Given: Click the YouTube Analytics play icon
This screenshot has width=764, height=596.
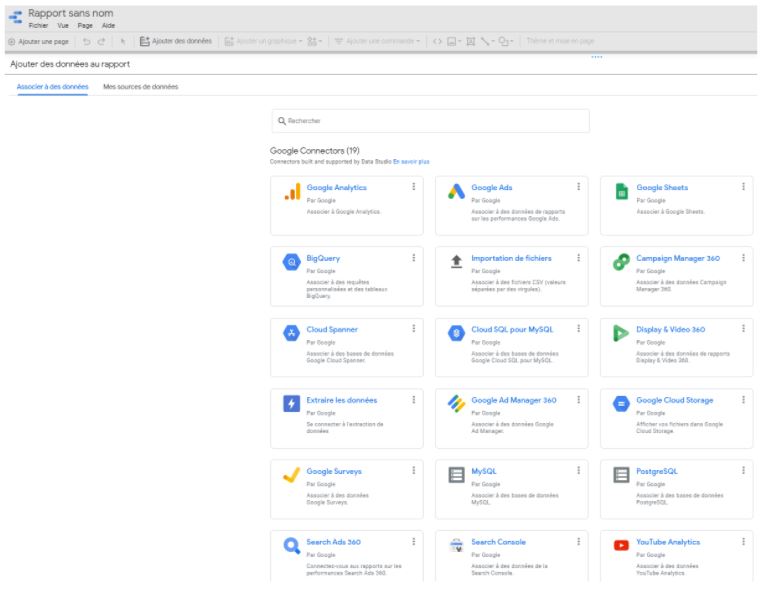Looking at the screenshot, I should (620, 546).
